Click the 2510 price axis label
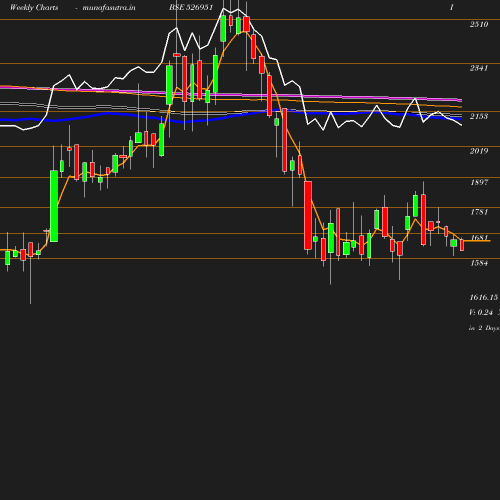 pos(479,24)
